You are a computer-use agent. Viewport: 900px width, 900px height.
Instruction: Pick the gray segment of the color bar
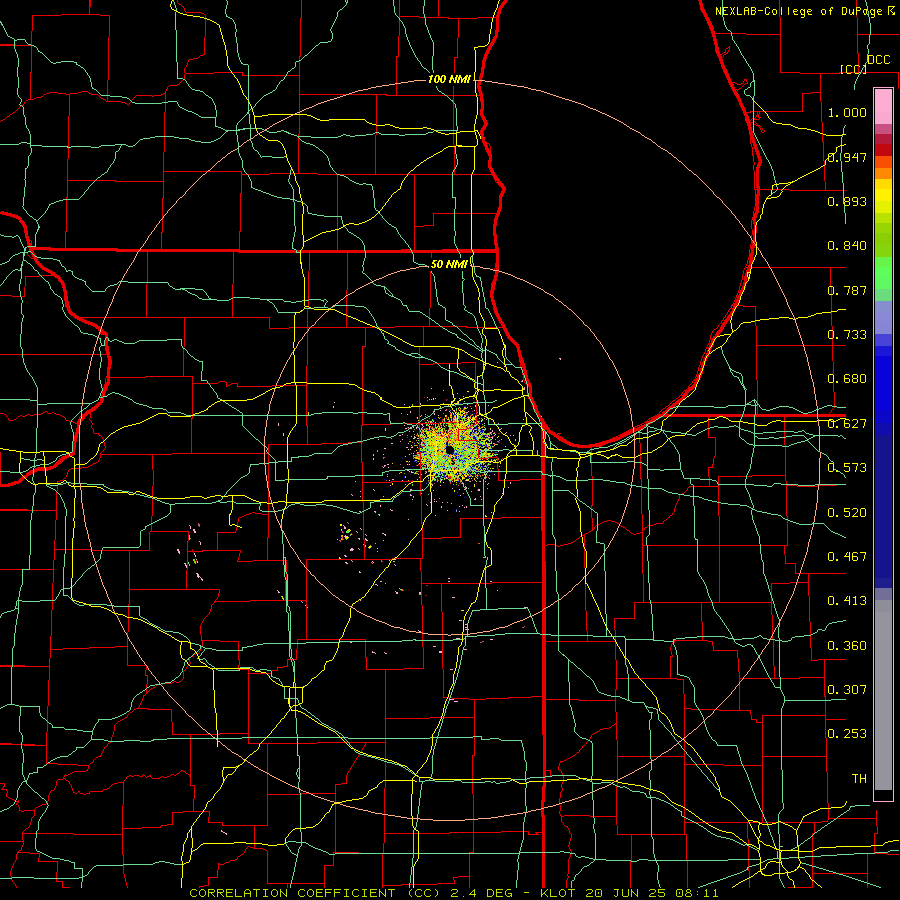coord(883,695)
